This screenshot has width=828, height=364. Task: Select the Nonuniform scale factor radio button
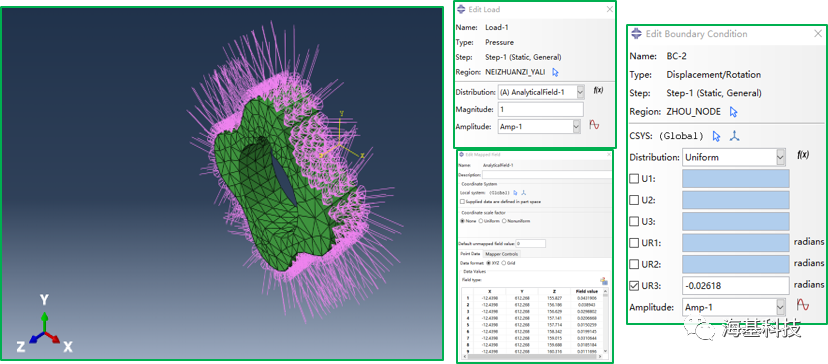pos(504,221)
